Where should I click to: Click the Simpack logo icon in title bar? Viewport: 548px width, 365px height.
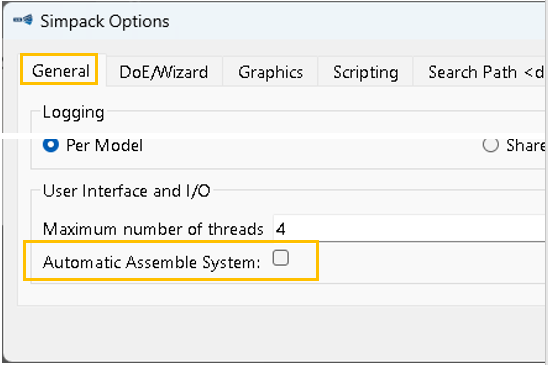[23, 20]
